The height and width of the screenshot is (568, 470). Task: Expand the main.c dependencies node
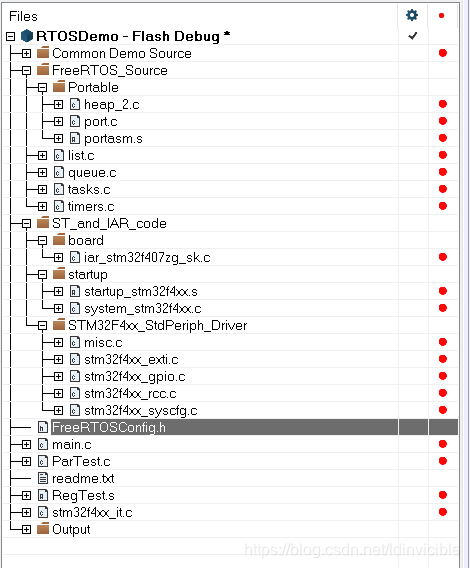click(26, 444)
